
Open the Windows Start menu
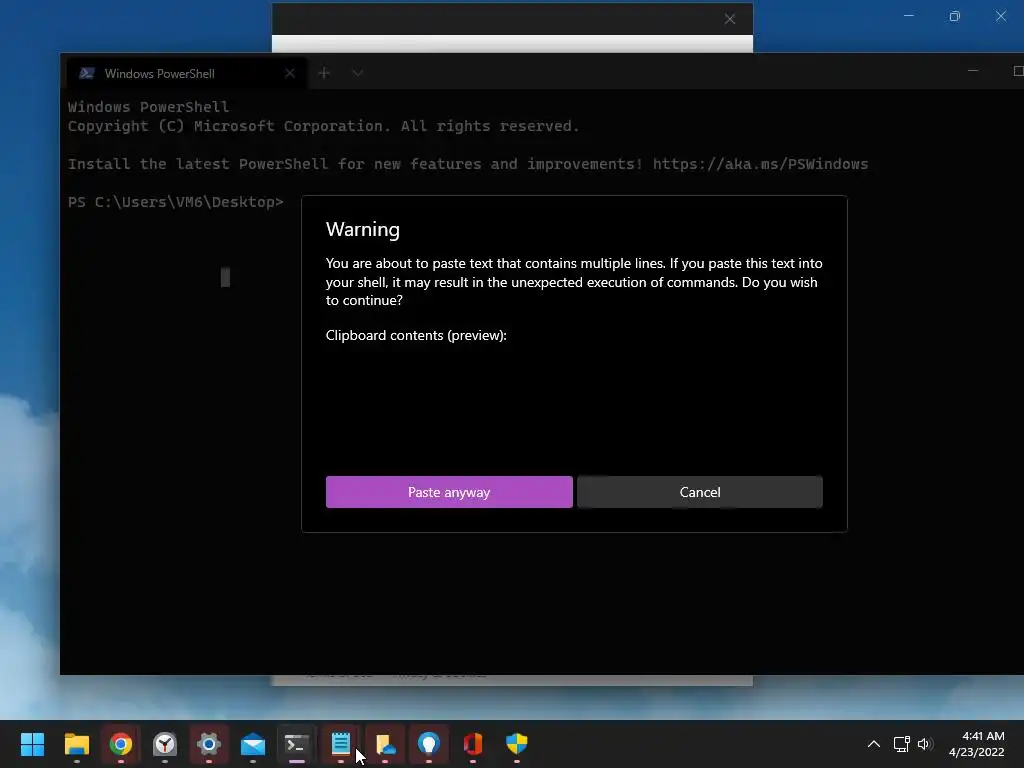(x=32, y=744)
